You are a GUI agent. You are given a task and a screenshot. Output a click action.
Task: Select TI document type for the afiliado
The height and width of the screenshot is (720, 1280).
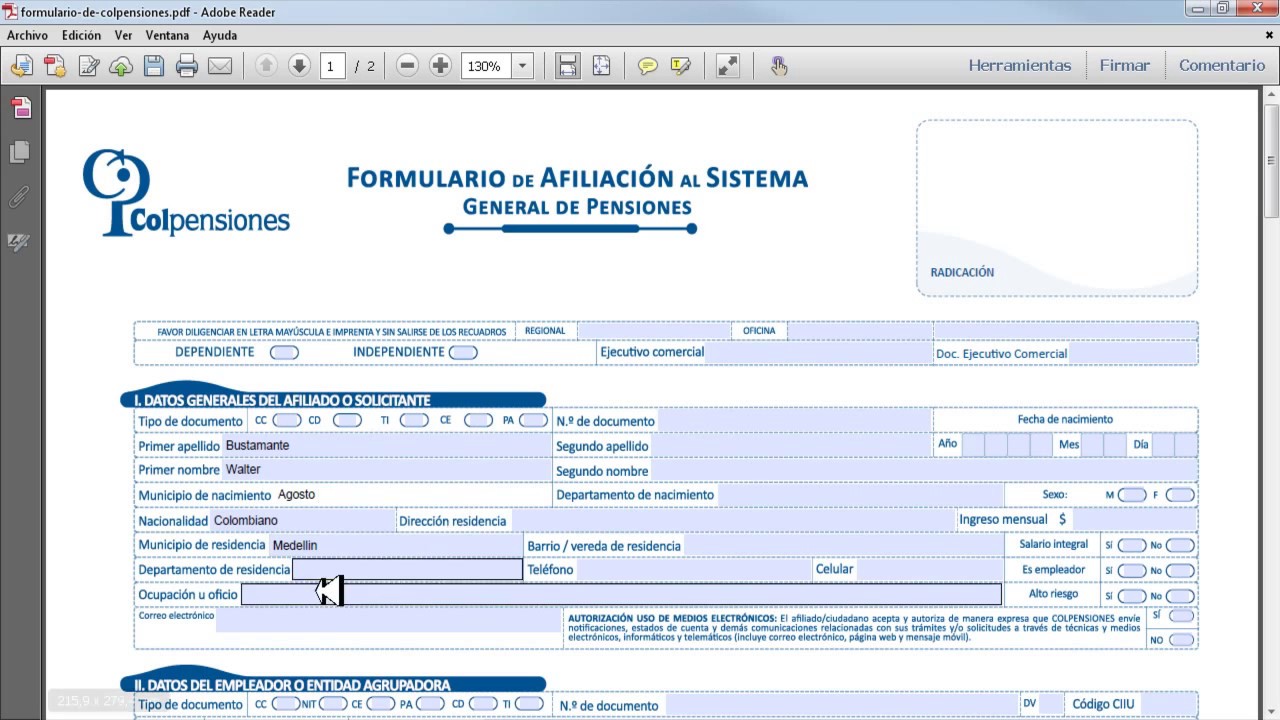(414, 420)
